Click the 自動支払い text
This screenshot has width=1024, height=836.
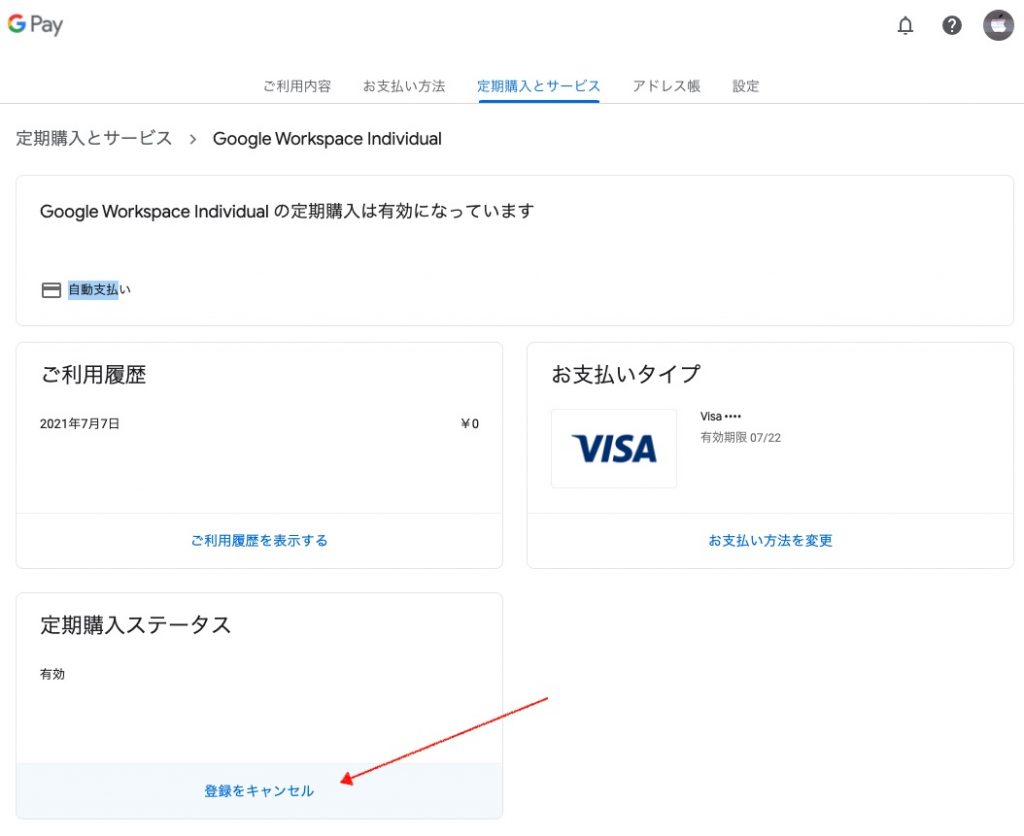[x=99, y=289]
